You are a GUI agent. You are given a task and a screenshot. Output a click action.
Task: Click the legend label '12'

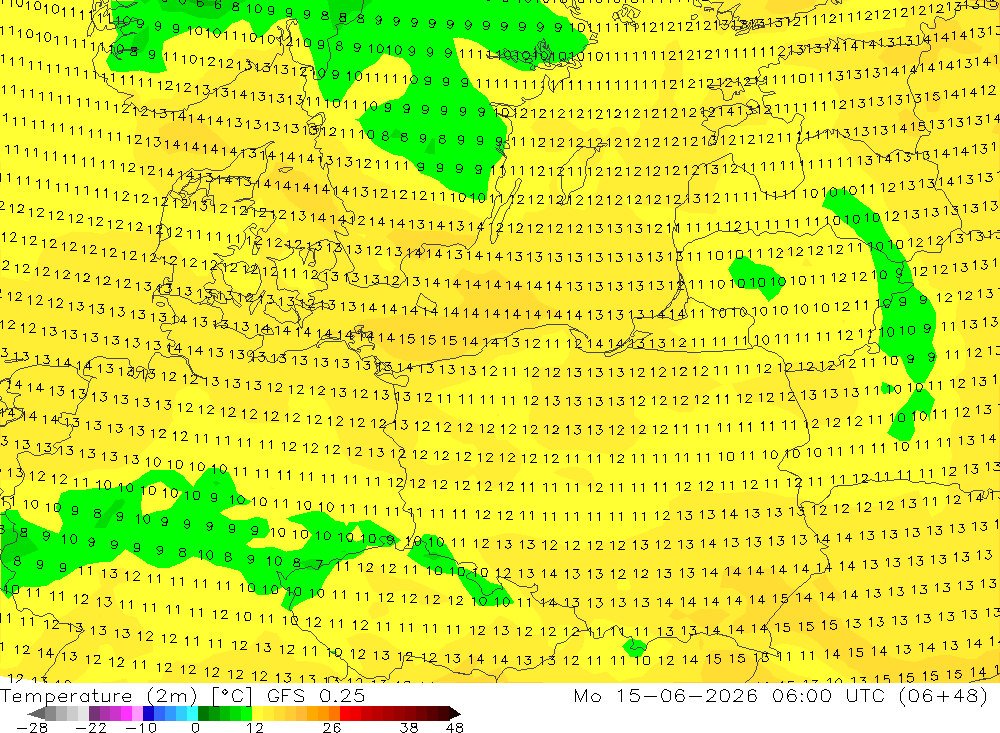pos(254,728)
